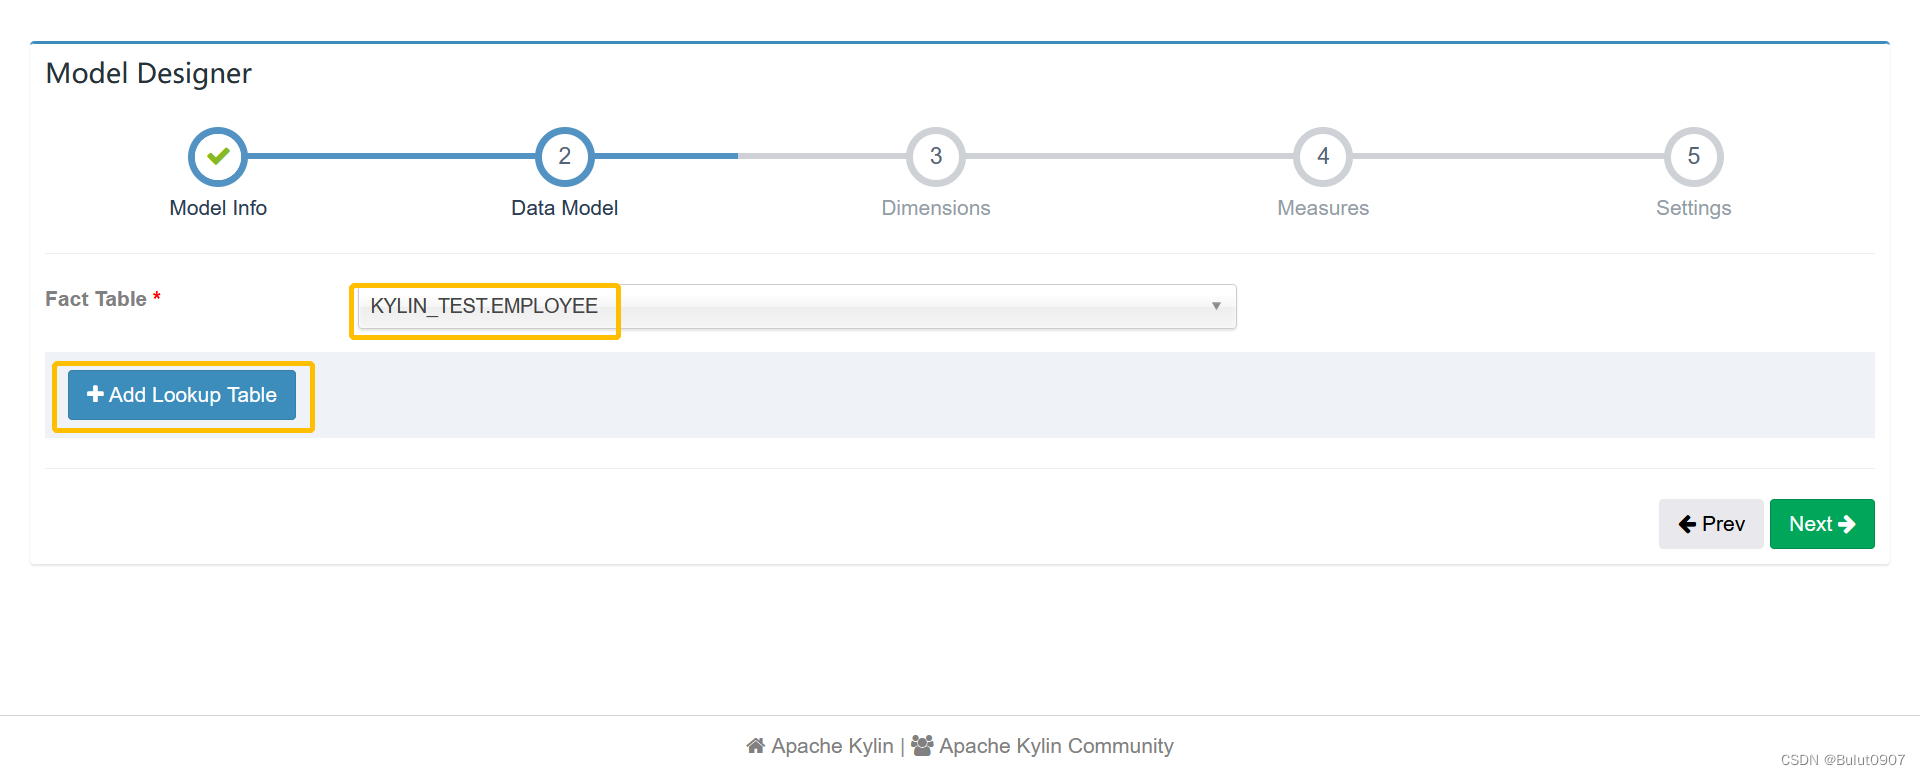
Task: Add a lookup table
Action: click(x=182, y=395)
